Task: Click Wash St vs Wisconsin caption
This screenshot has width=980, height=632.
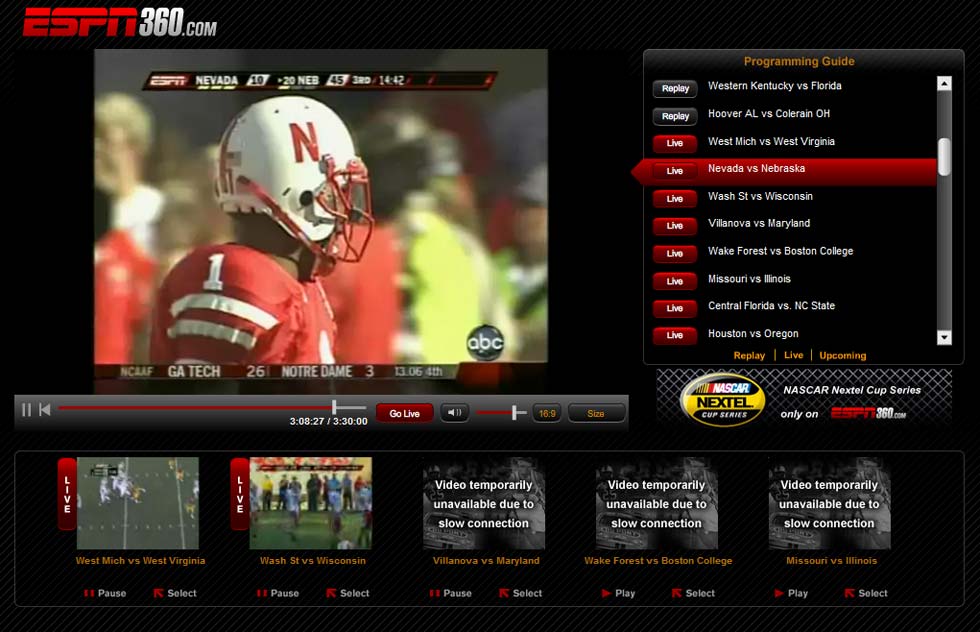Action: tap(312, 561)
